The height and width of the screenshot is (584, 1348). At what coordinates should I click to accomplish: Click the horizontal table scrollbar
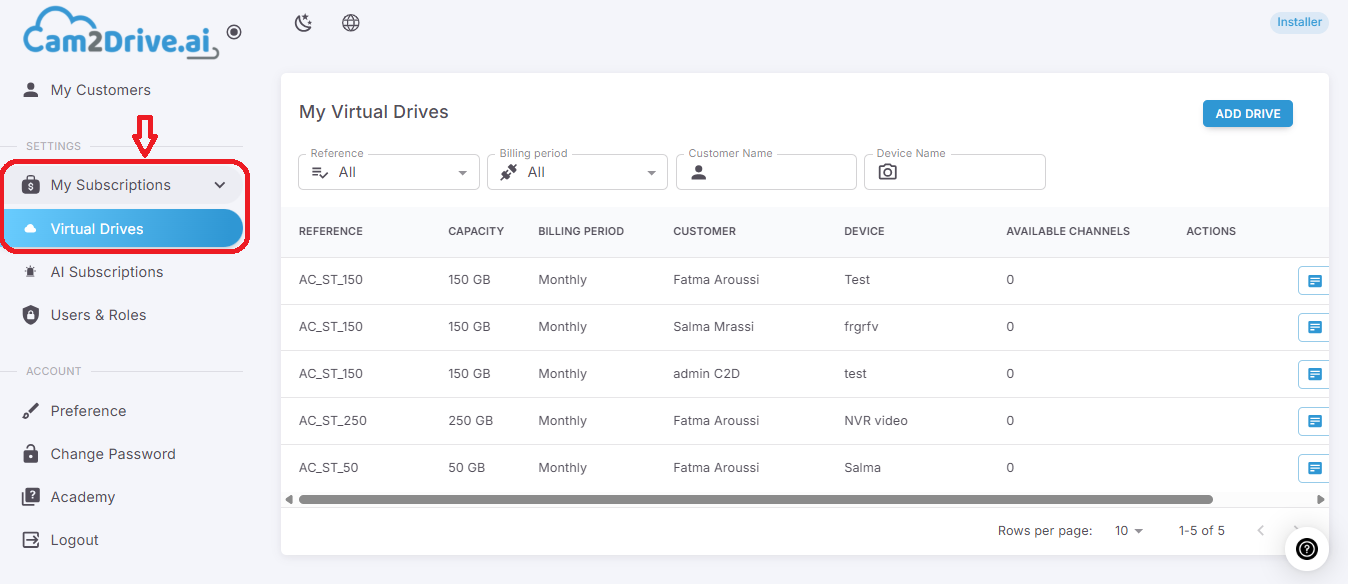pyautogui.click(x=755, y=499)
